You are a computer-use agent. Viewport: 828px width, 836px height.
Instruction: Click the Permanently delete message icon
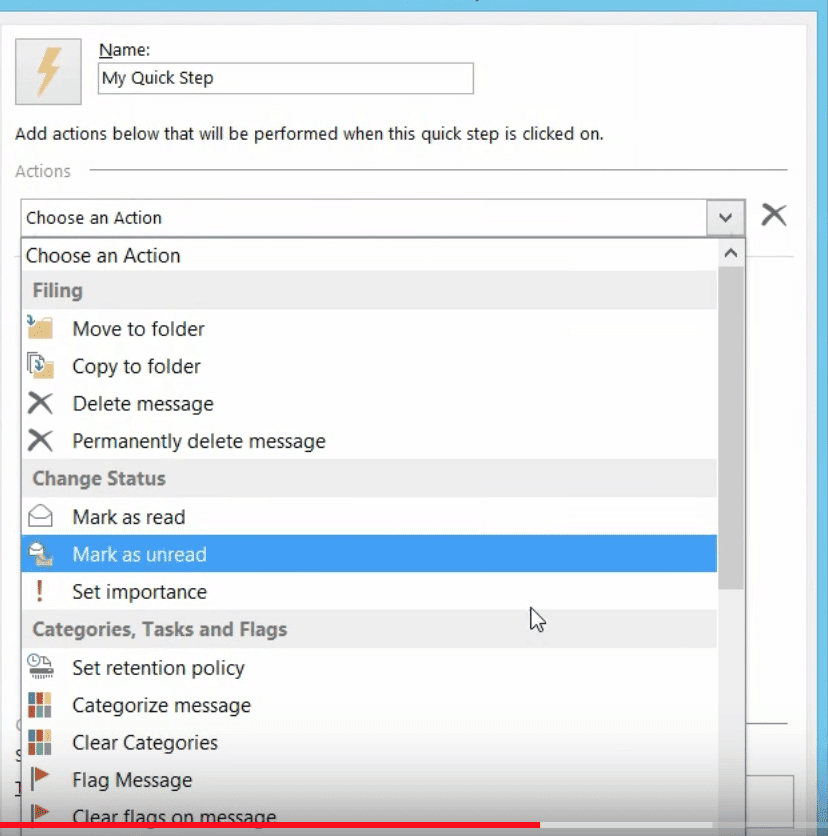coord(40,441)
